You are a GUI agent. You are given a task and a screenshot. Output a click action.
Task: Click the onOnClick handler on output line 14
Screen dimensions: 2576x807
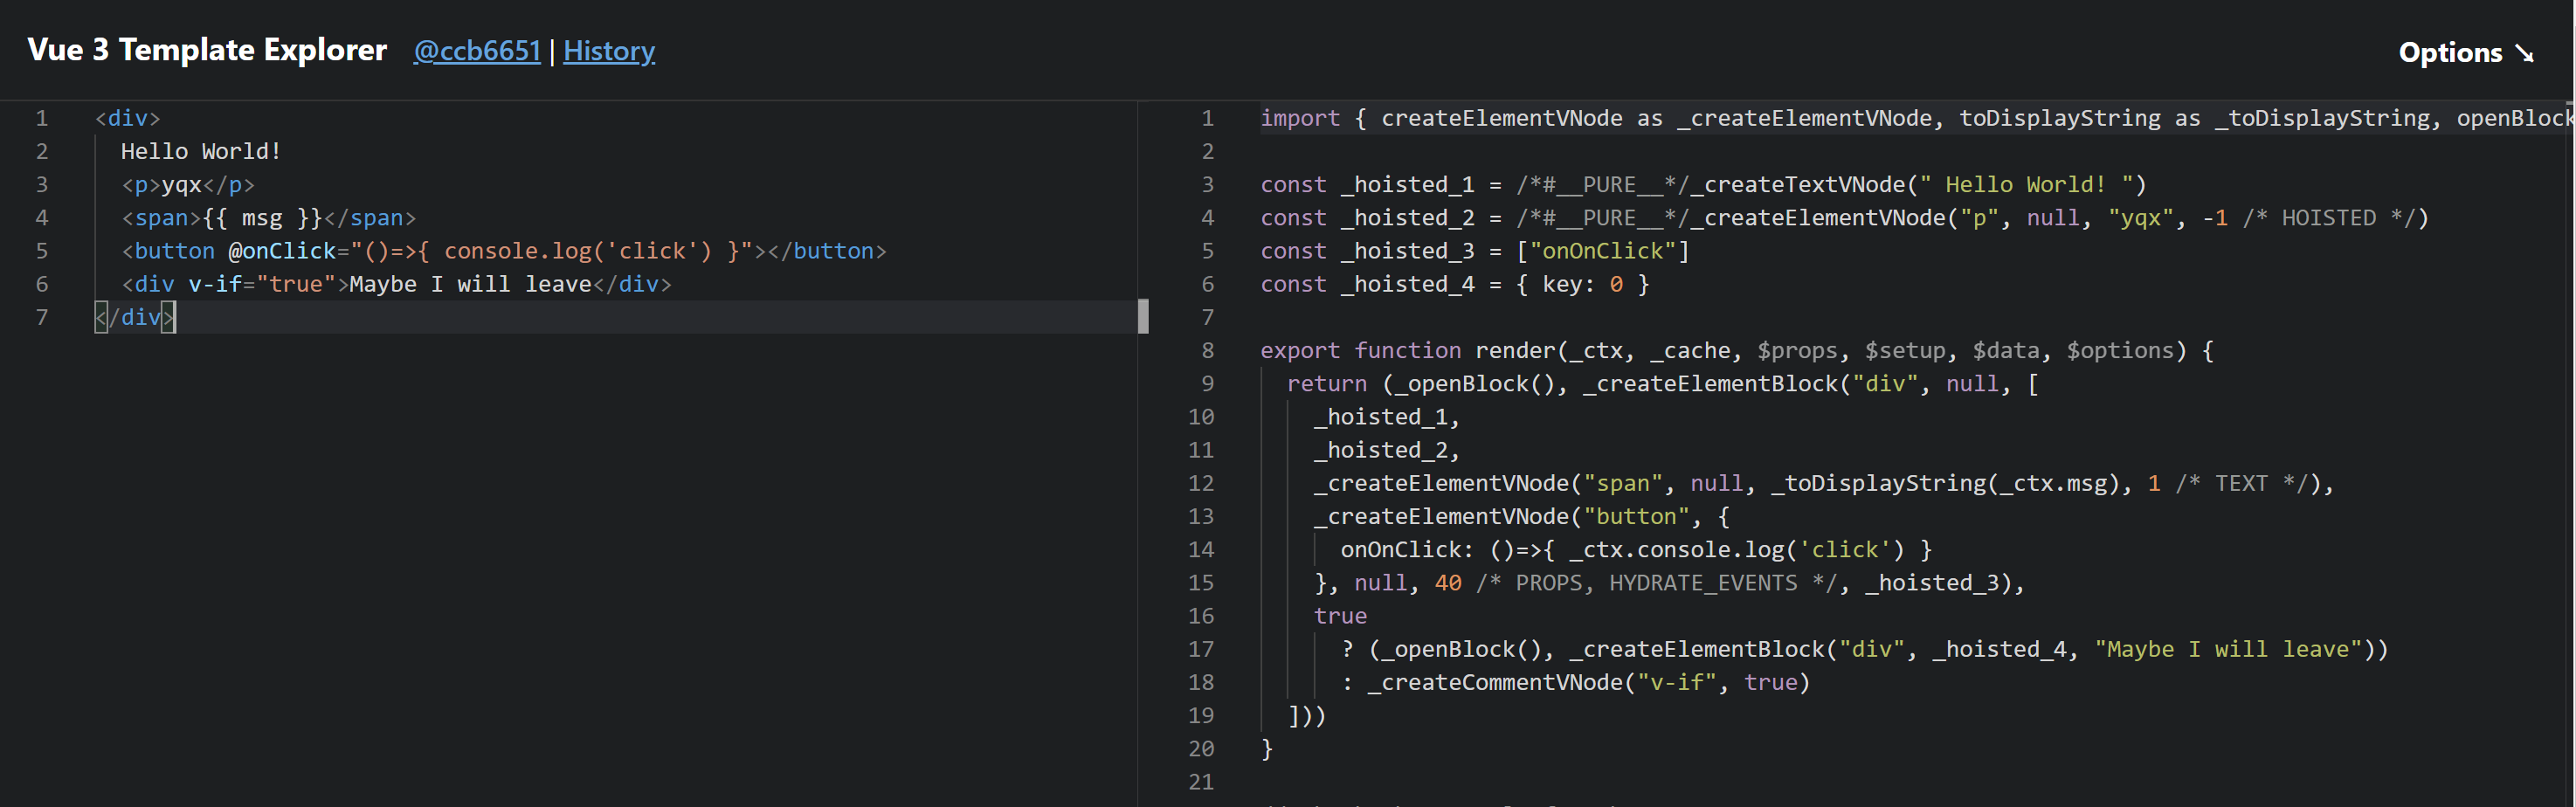click(1636, 549)
